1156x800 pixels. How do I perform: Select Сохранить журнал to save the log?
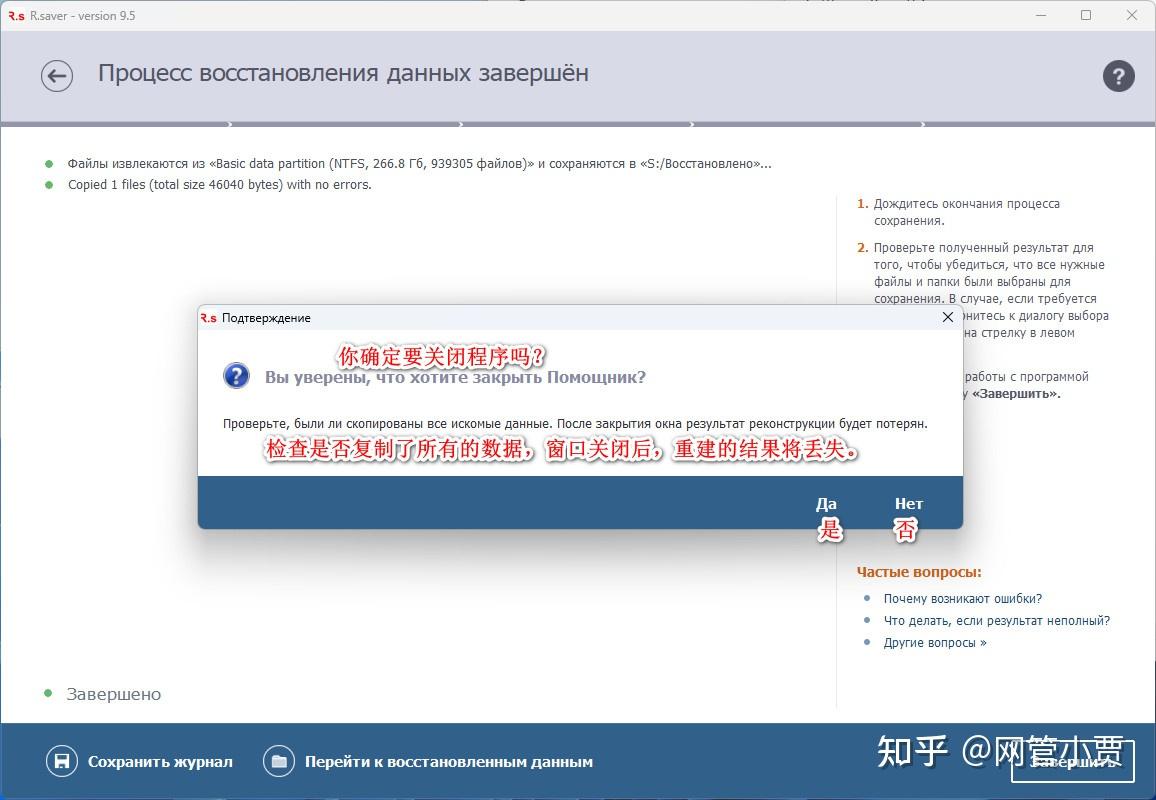160,760
